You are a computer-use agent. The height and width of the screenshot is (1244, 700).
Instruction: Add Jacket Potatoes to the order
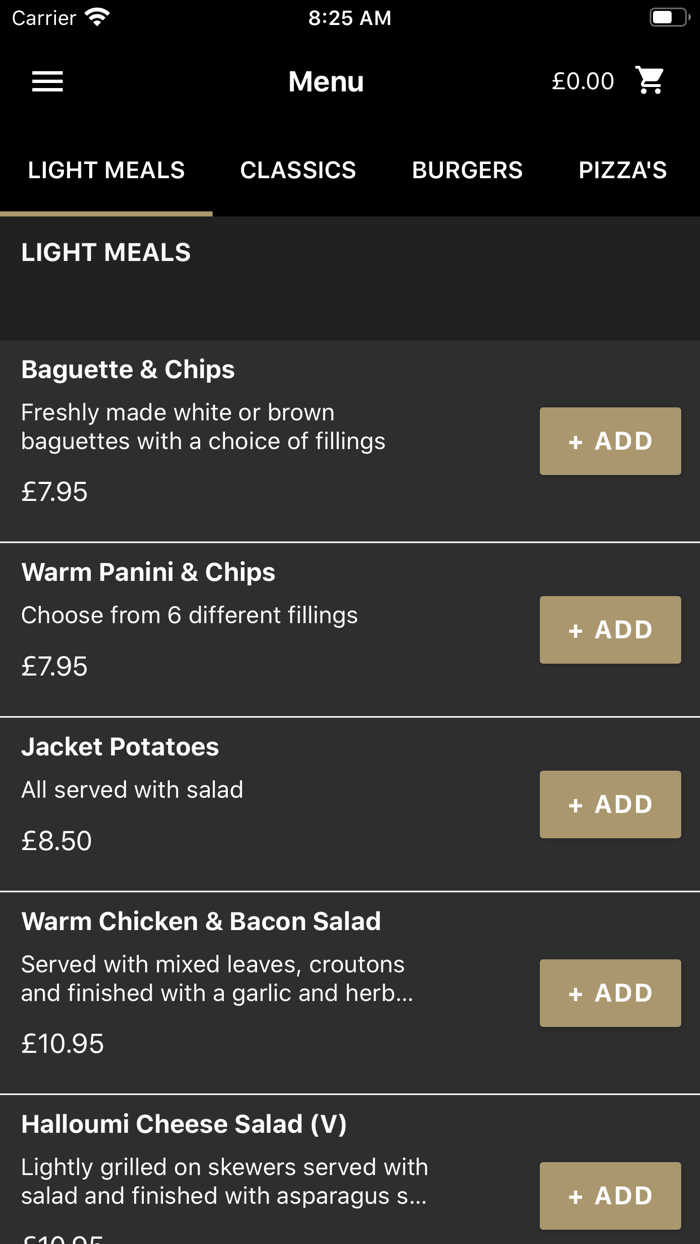tap(610, 804)
